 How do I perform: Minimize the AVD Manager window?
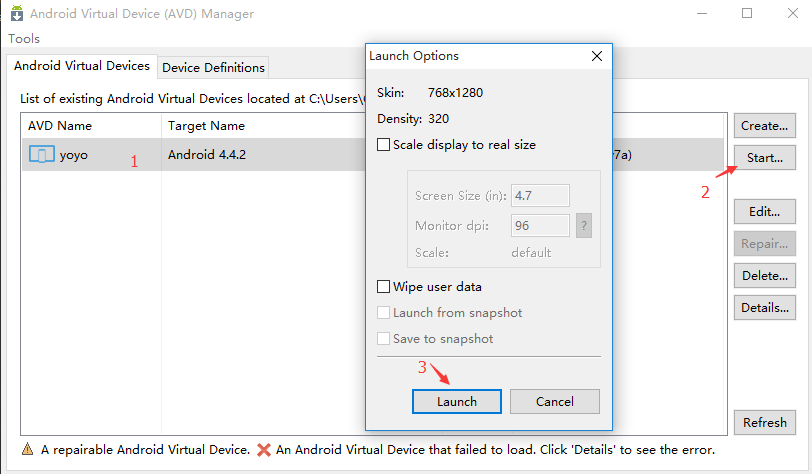pyautogui.click(x=702, y=13)
